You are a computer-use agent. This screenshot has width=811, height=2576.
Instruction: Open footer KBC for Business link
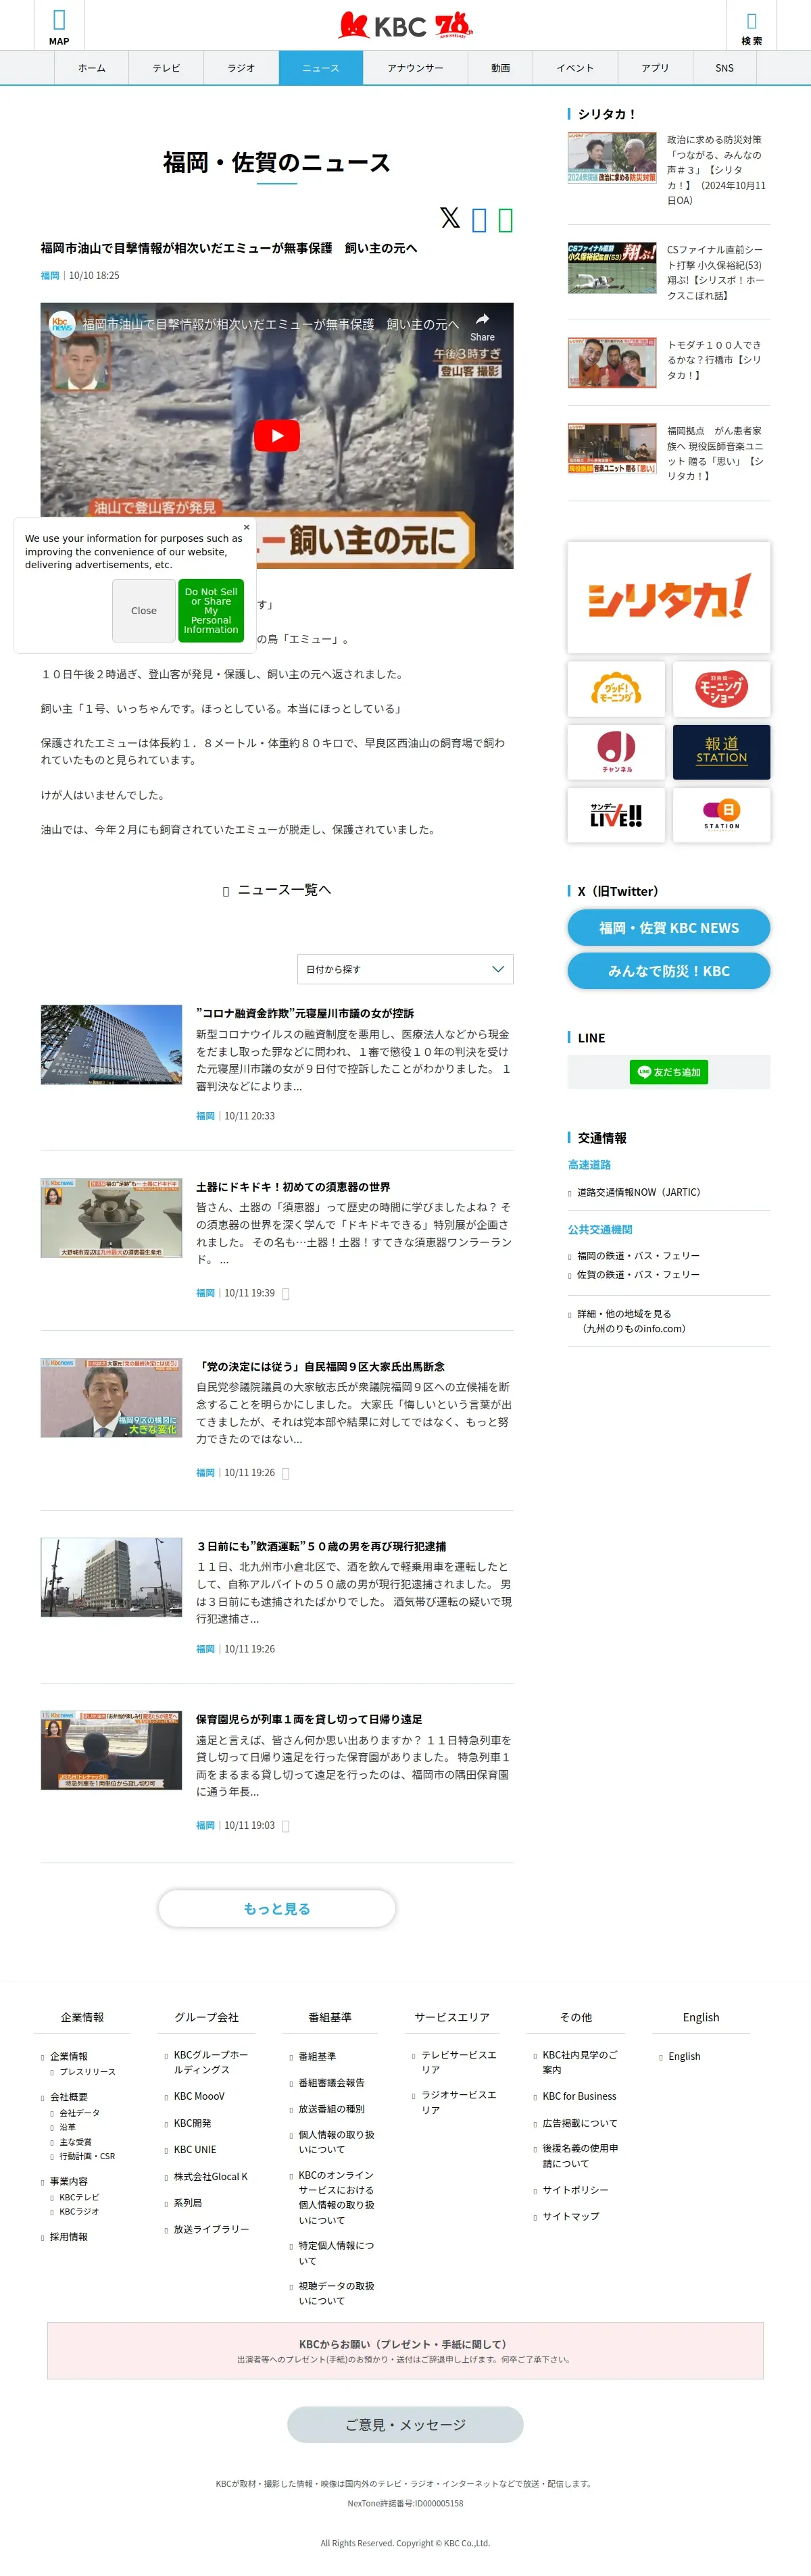click(579, 2096)
